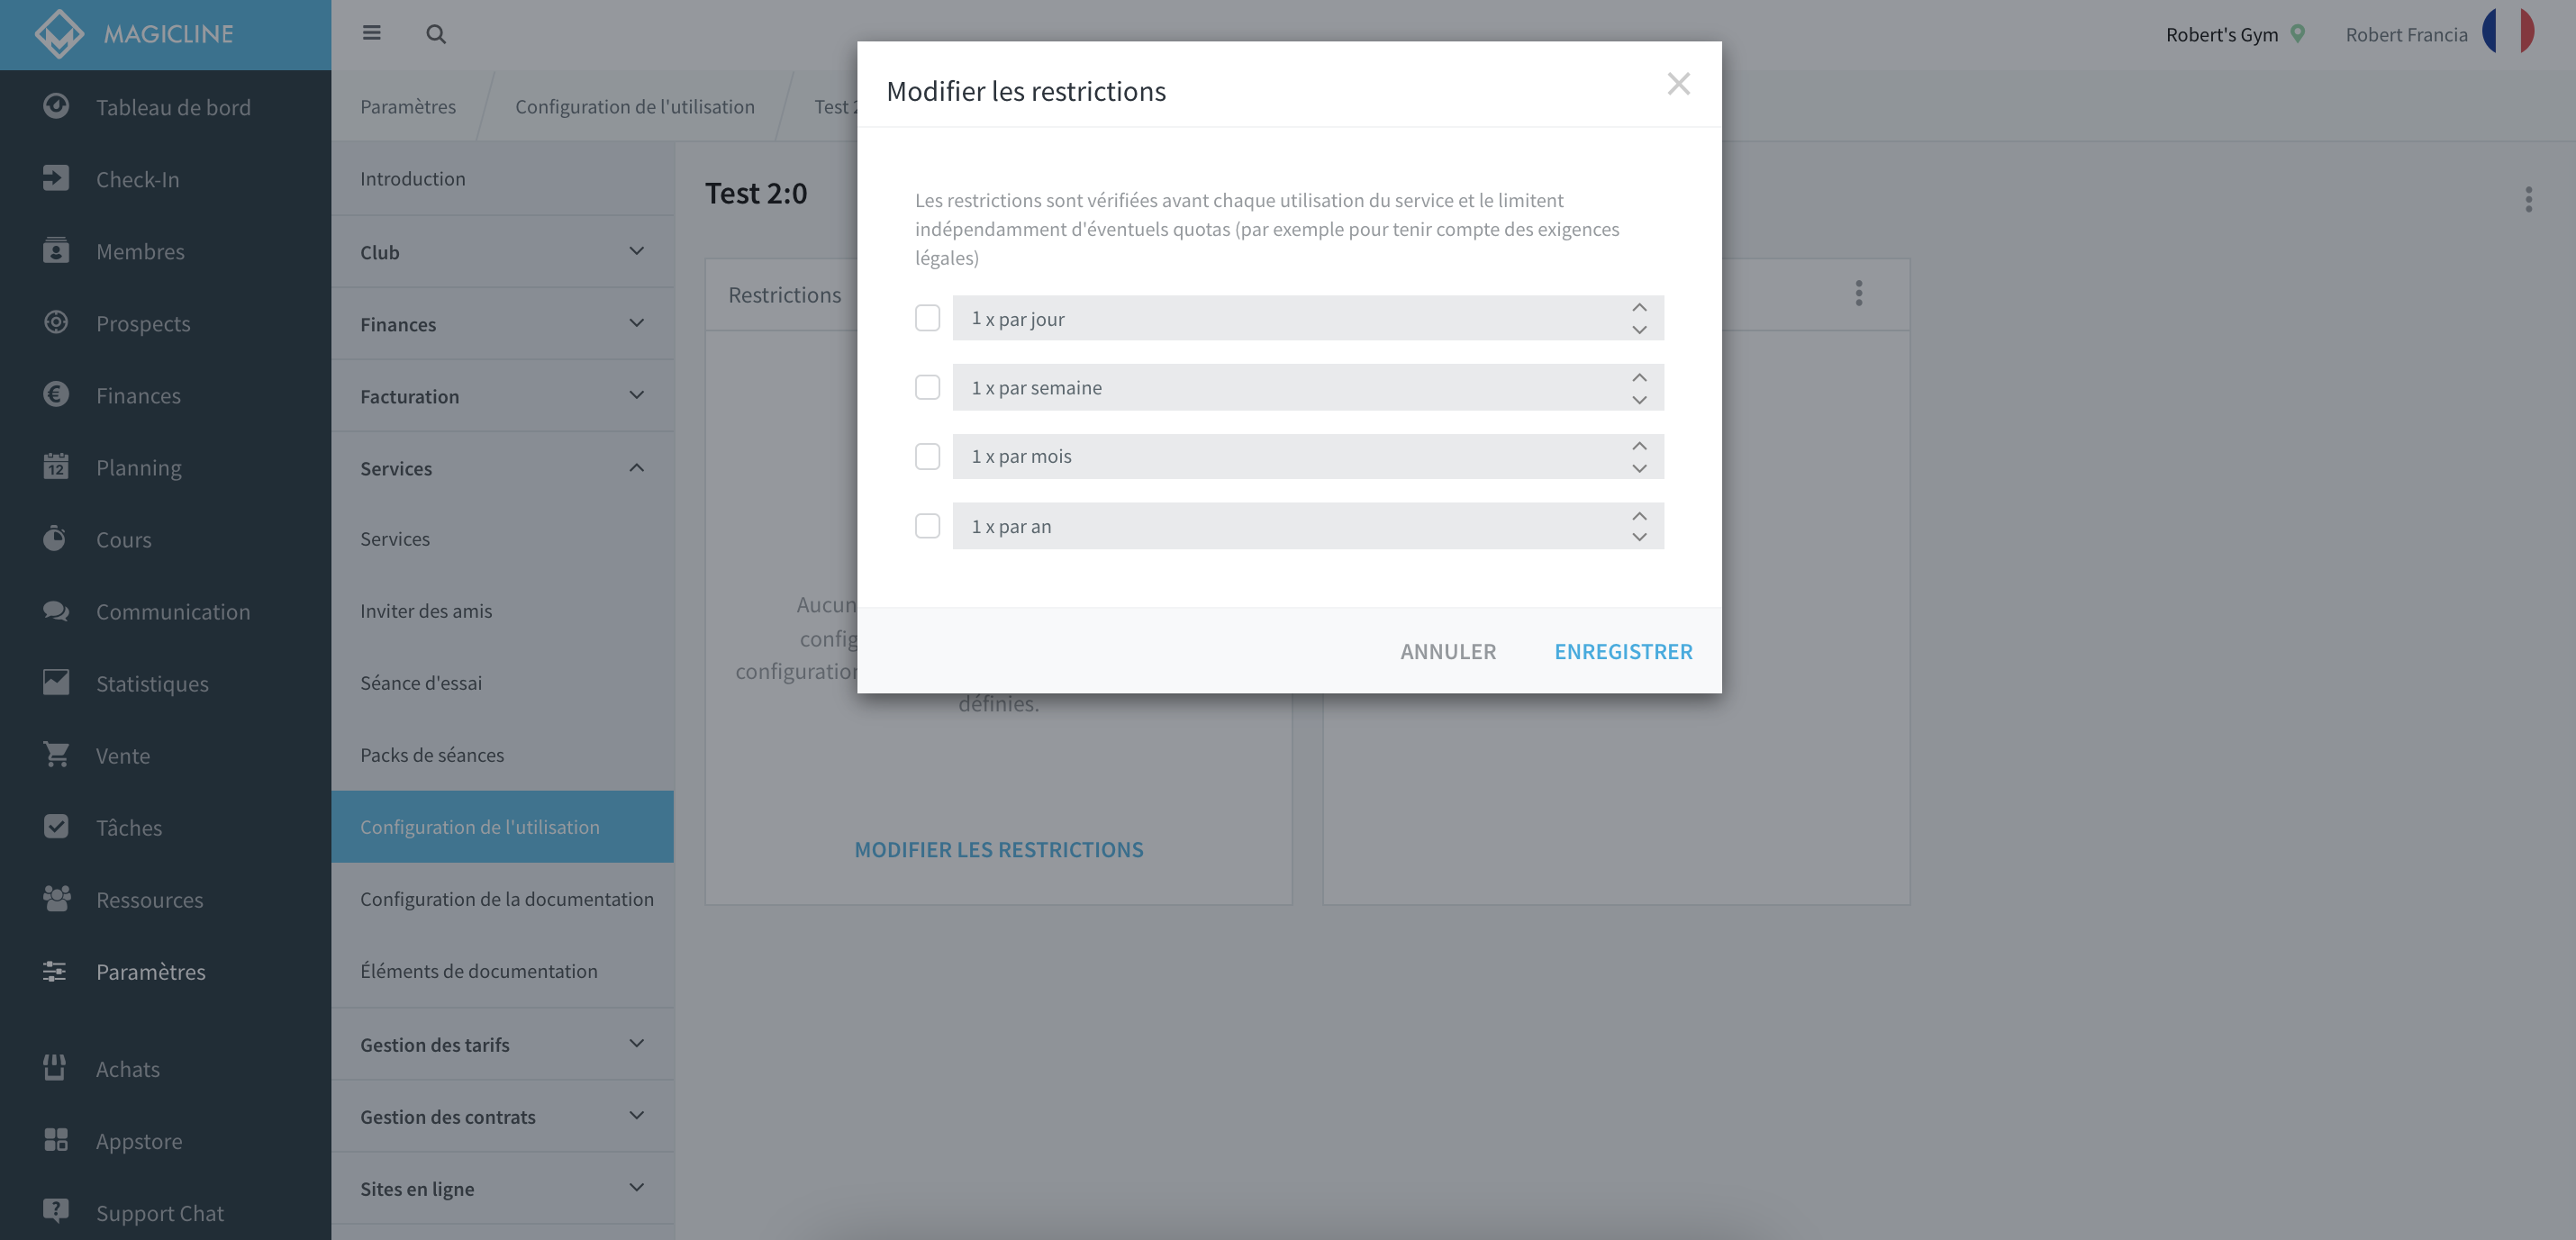Viewport: 2576px width, 1240px height.
Task: Click the search magnifier icon
Action: coord(436,34)
